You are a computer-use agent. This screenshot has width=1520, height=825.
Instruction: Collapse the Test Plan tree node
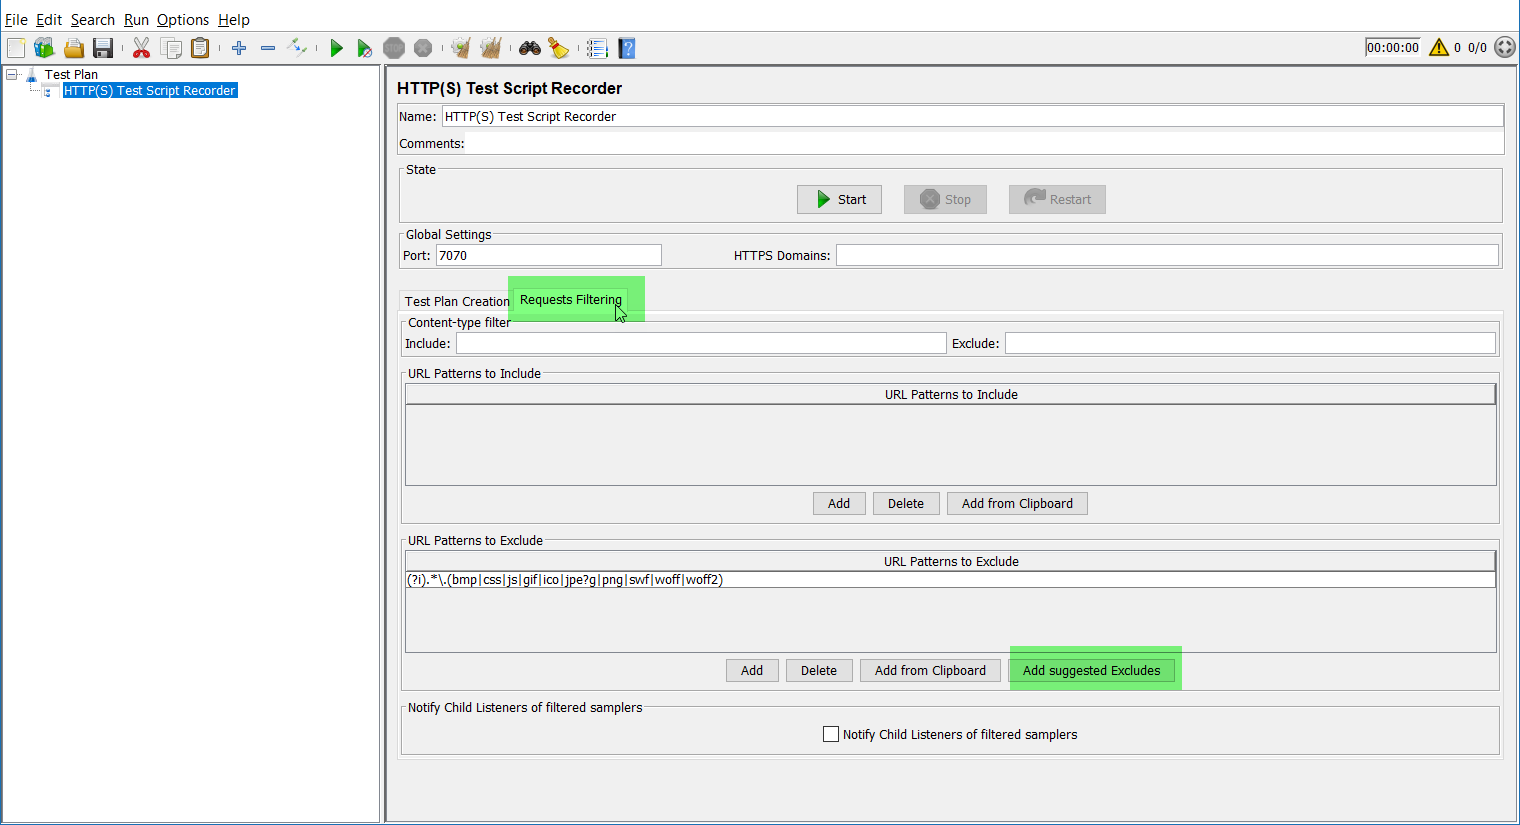(x=11, y=74)
